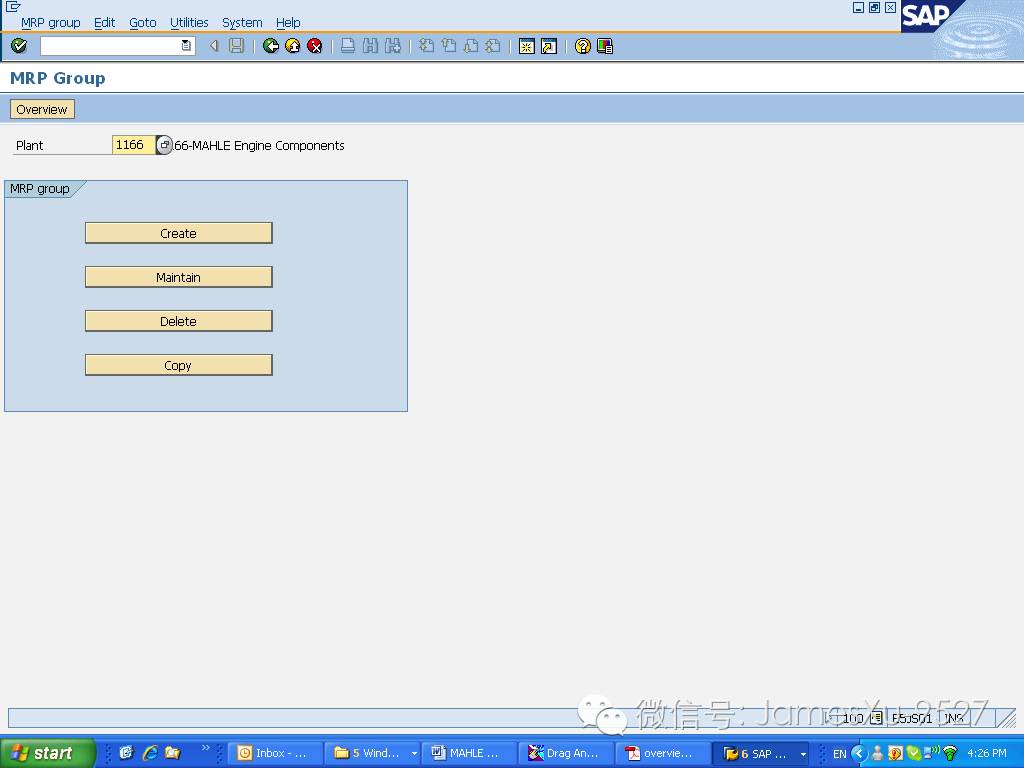
Task: Open the Utilities menu
Action: (x=189, y=23)
